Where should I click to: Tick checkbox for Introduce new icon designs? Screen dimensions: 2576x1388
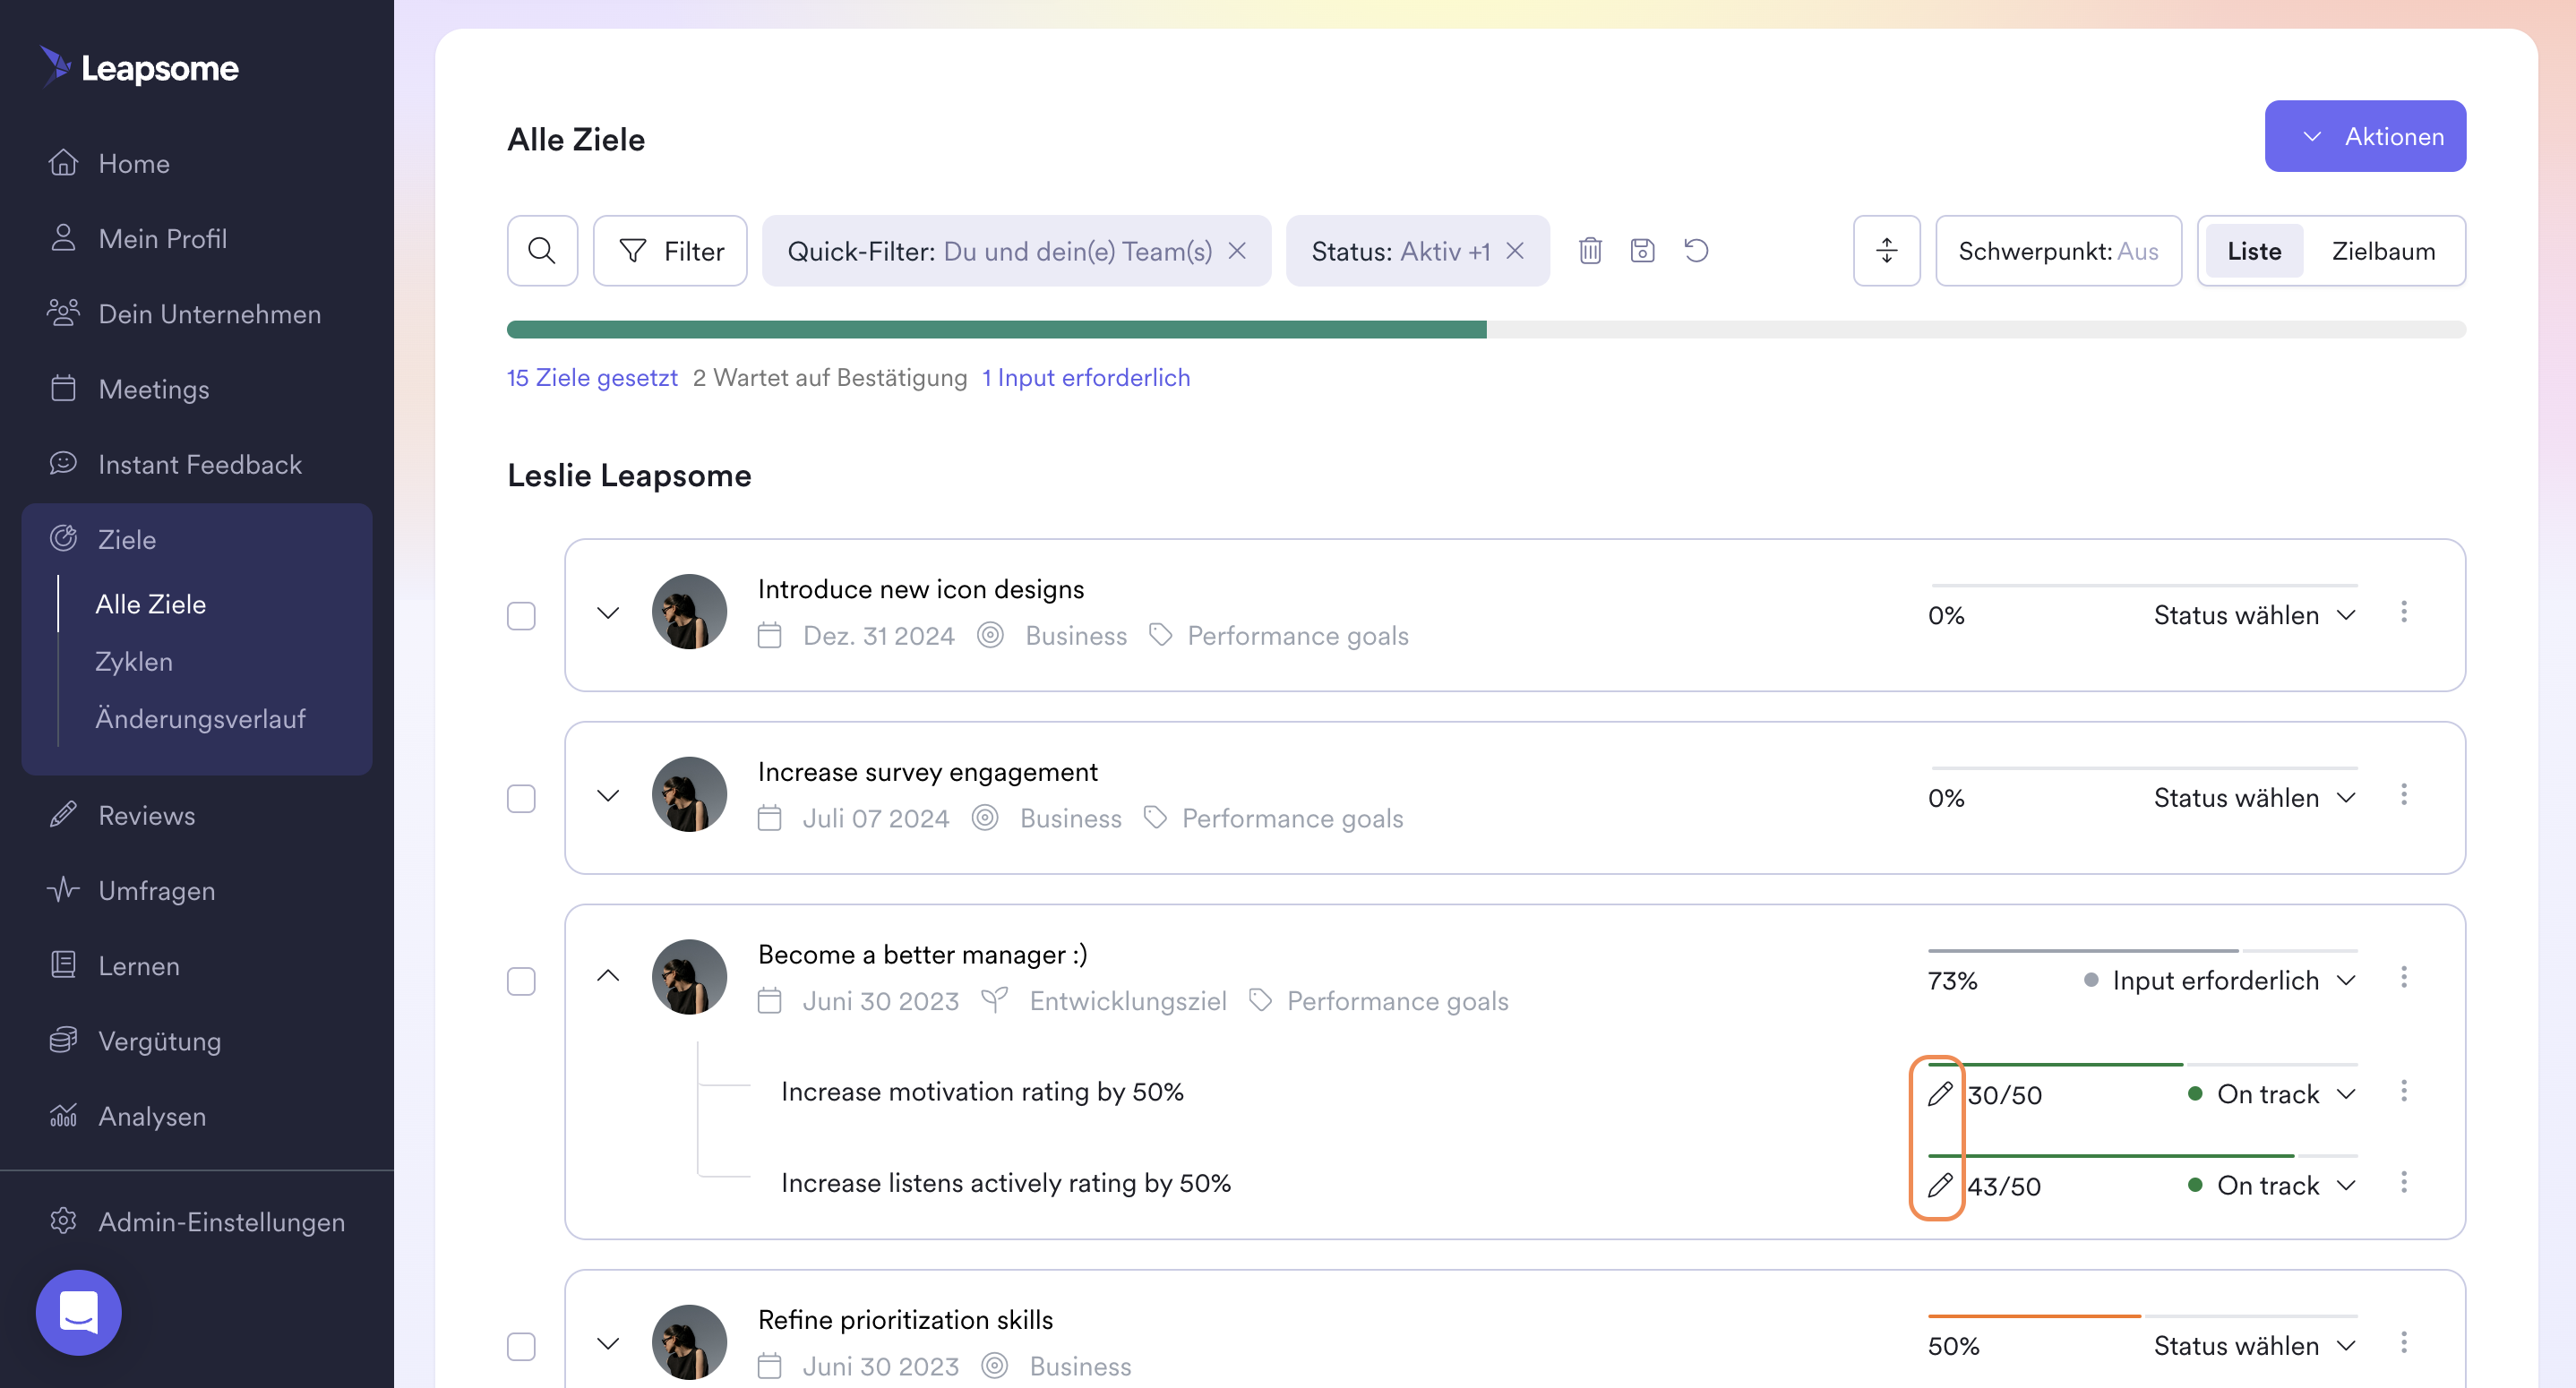point(521,616)
